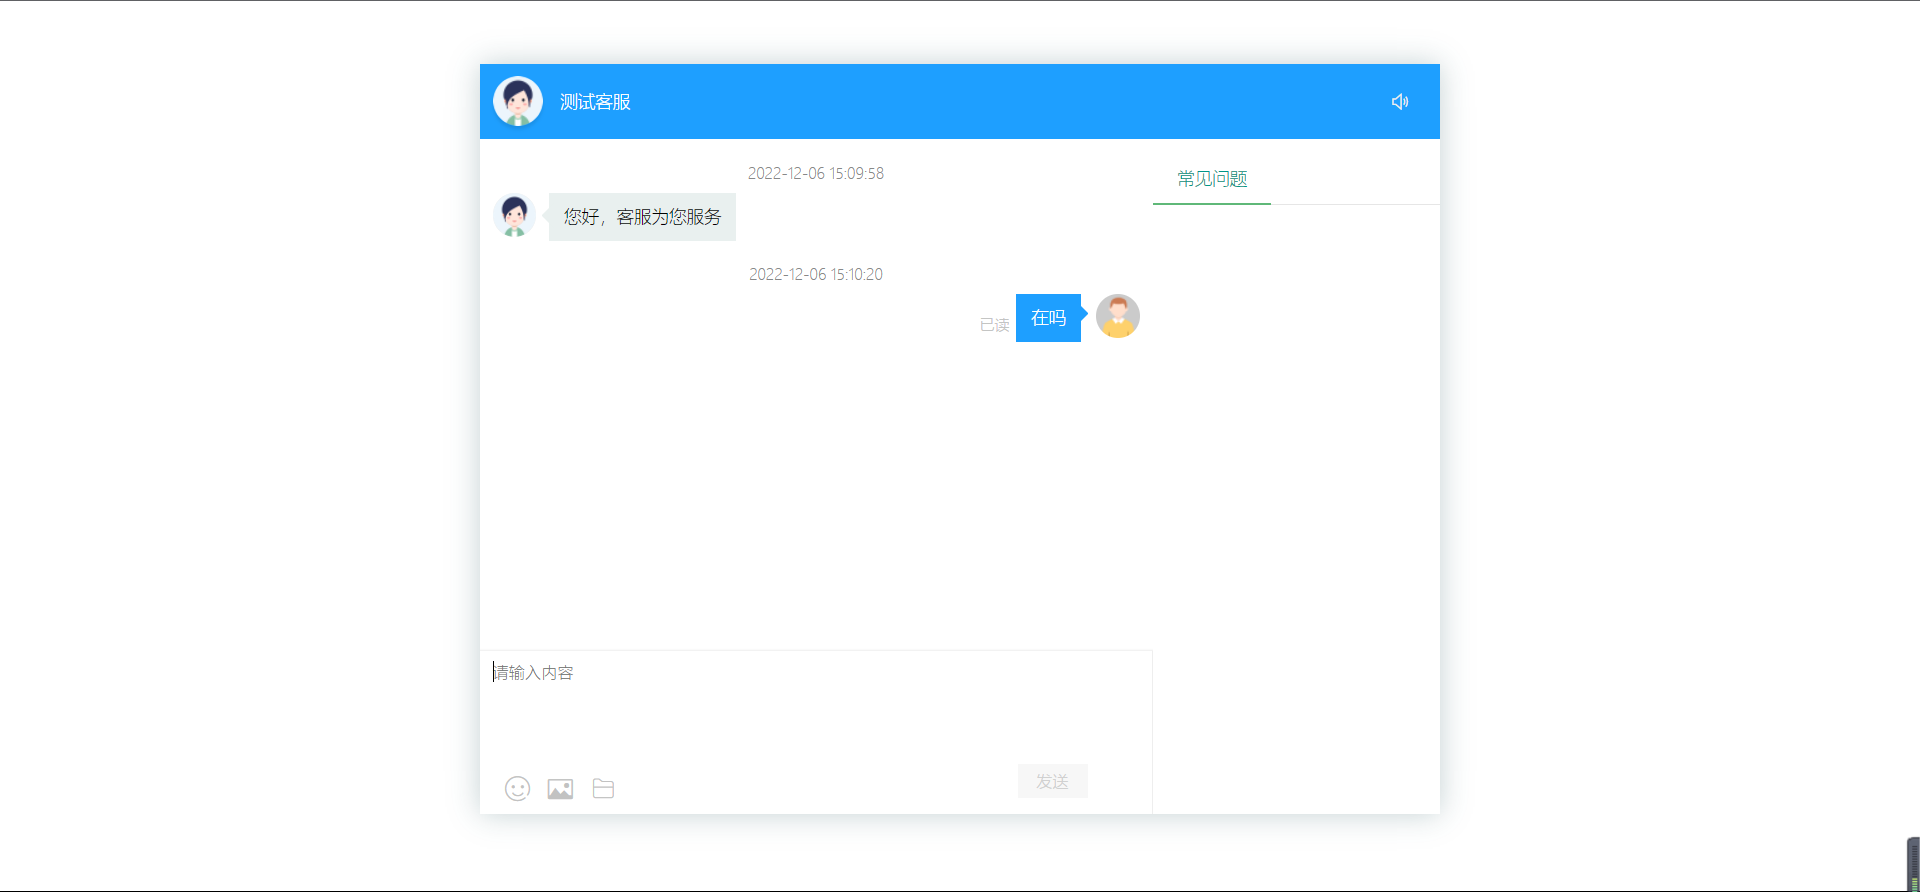
Task: Click the customer avatar beside 在吗
Action: [x=1117, y=317]
